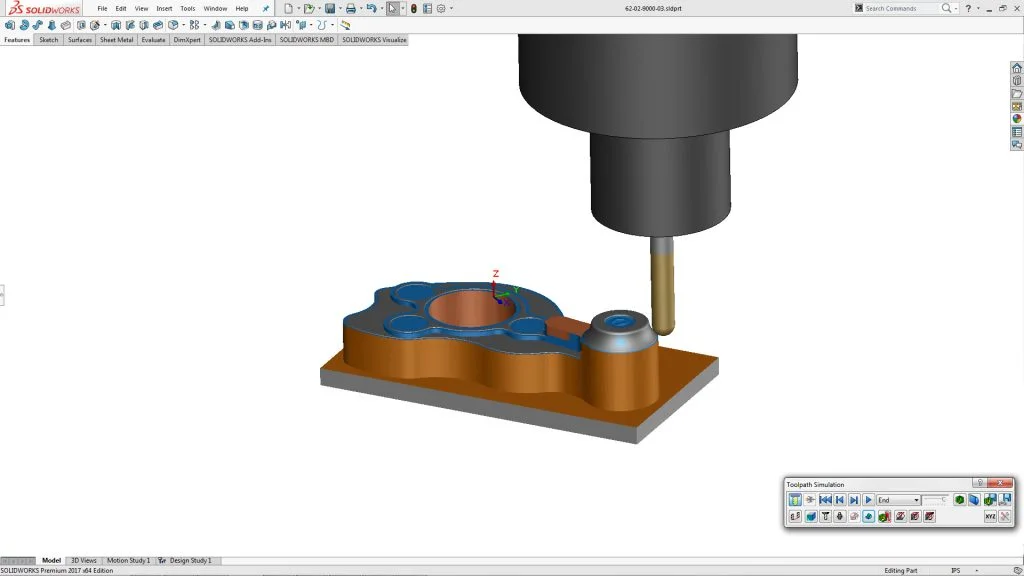Play the toolpath simulation
Image resolution: width=1024 pixels, height=576 pixels.
pyautogui.click(x=868, y=500)
